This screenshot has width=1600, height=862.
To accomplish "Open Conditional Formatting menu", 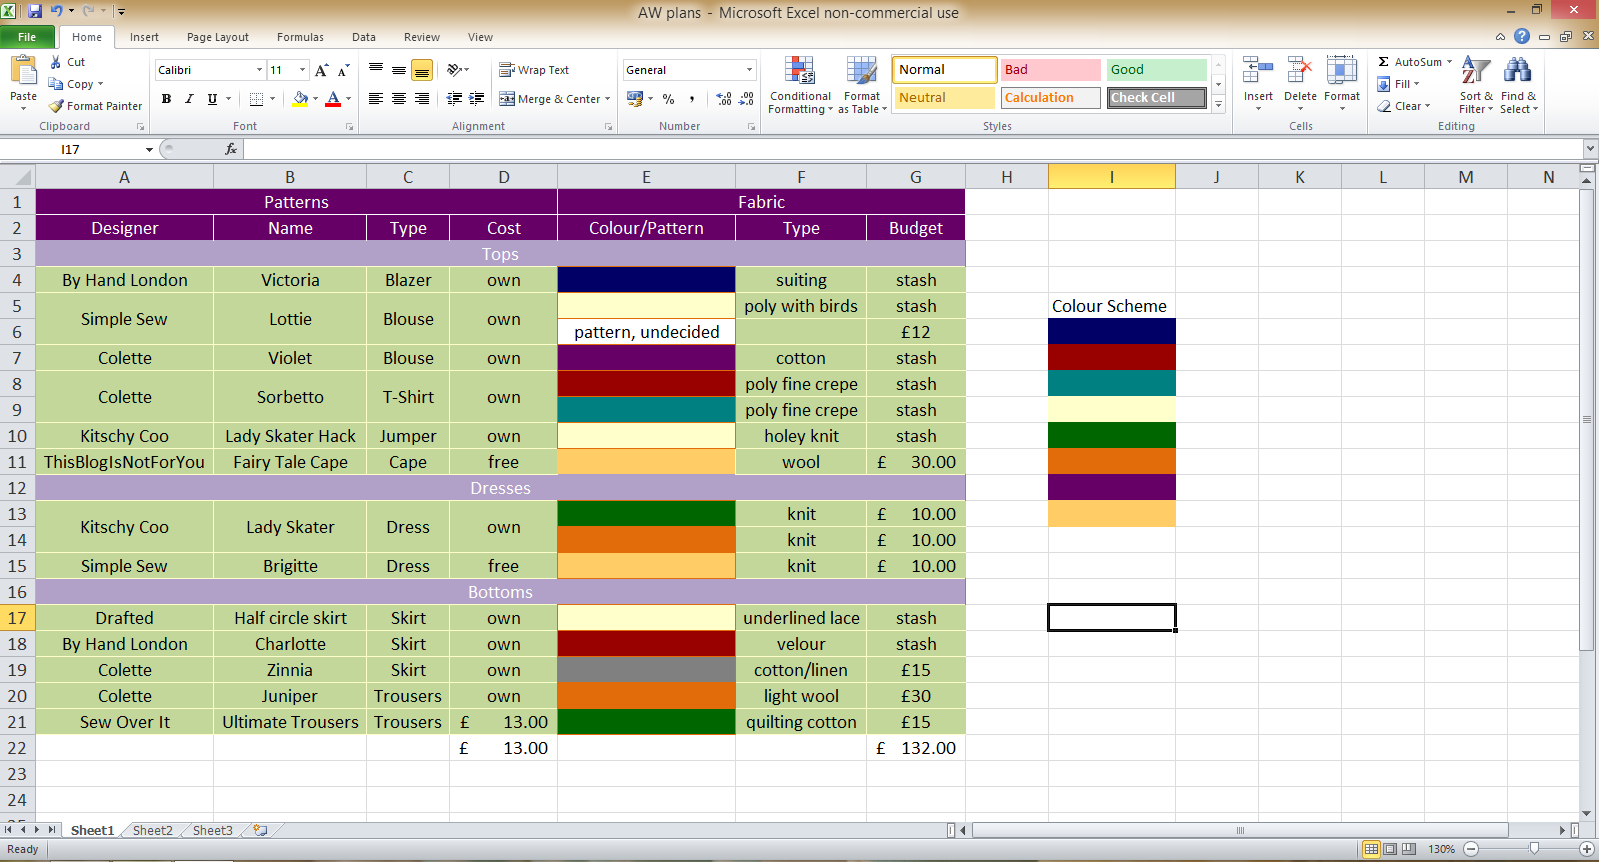I will [x=800, y=86].
